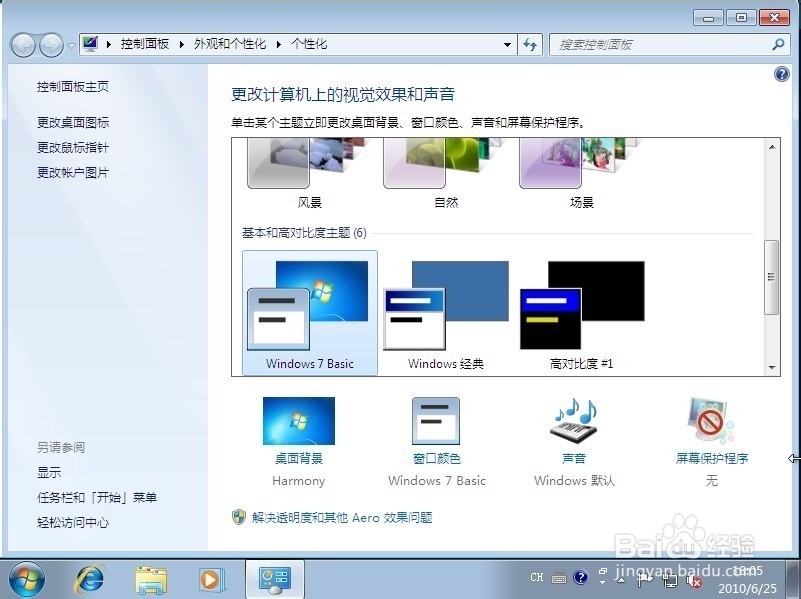This screenshot has height=599, width=801.
Task: Open 轻松访问中心 link
Action: [73, 522]
